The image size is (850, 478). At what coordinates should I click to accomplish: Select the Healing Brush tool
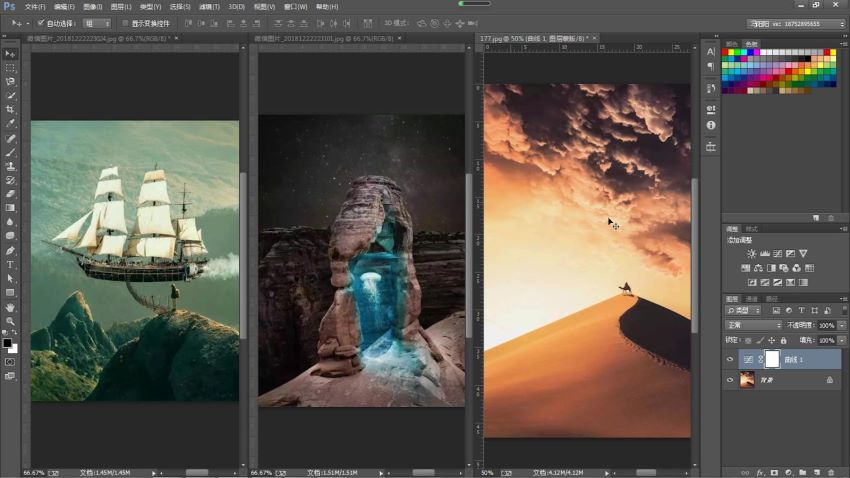[x=10, y=139]
